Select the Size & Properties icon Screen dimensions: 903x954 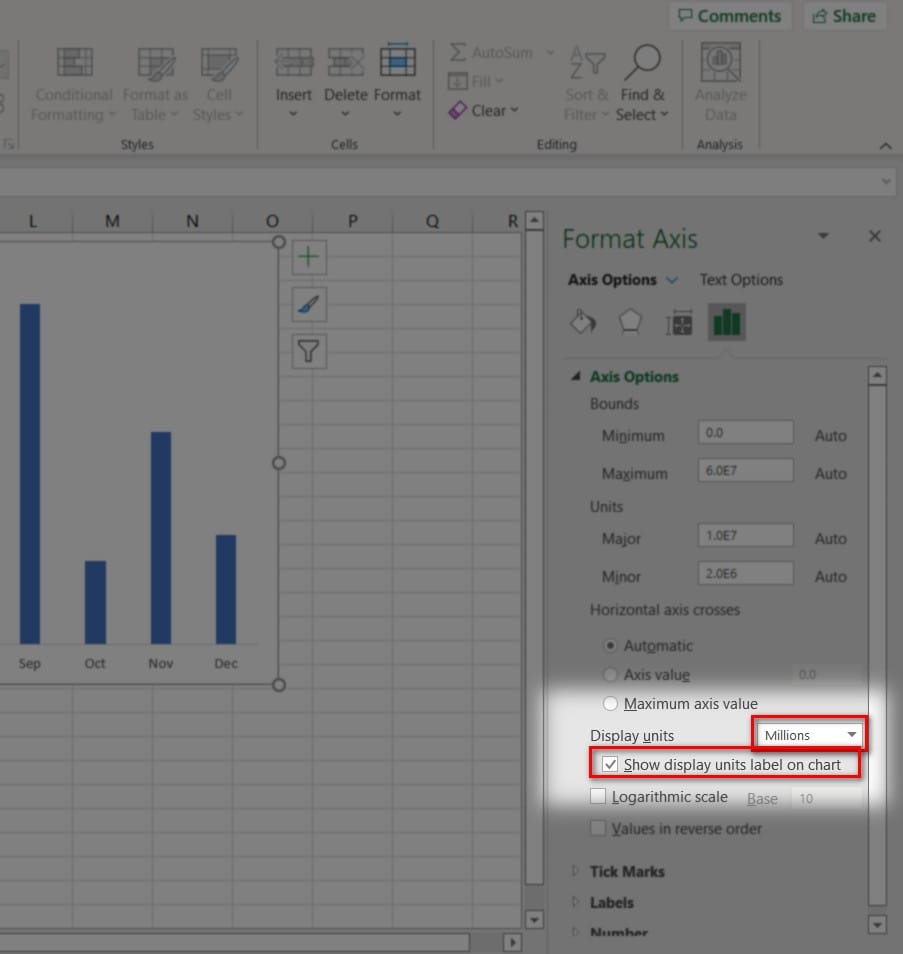tap(679, 323)
